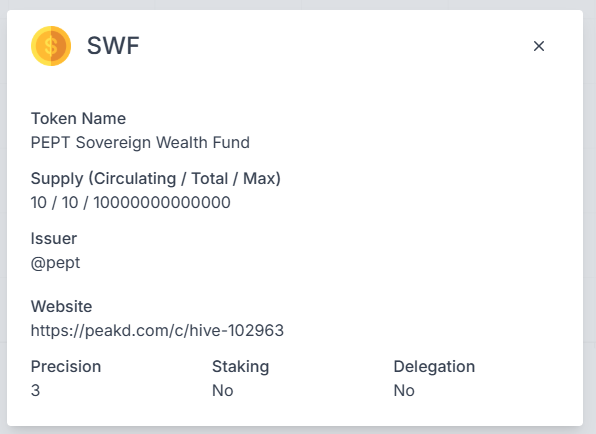This screenshot has width=596, height=434.
Task: Close the SWF token info dialog
Action: 539,46
